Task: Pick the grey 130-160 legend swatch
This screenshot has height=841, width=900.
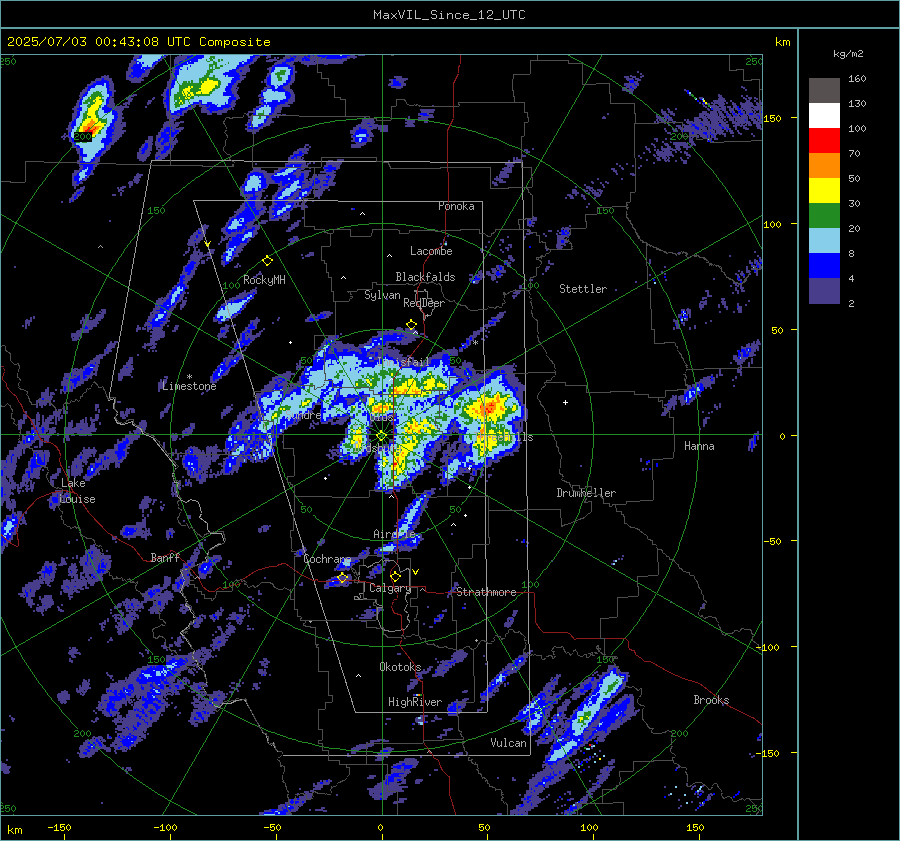Action: (824, 91)
